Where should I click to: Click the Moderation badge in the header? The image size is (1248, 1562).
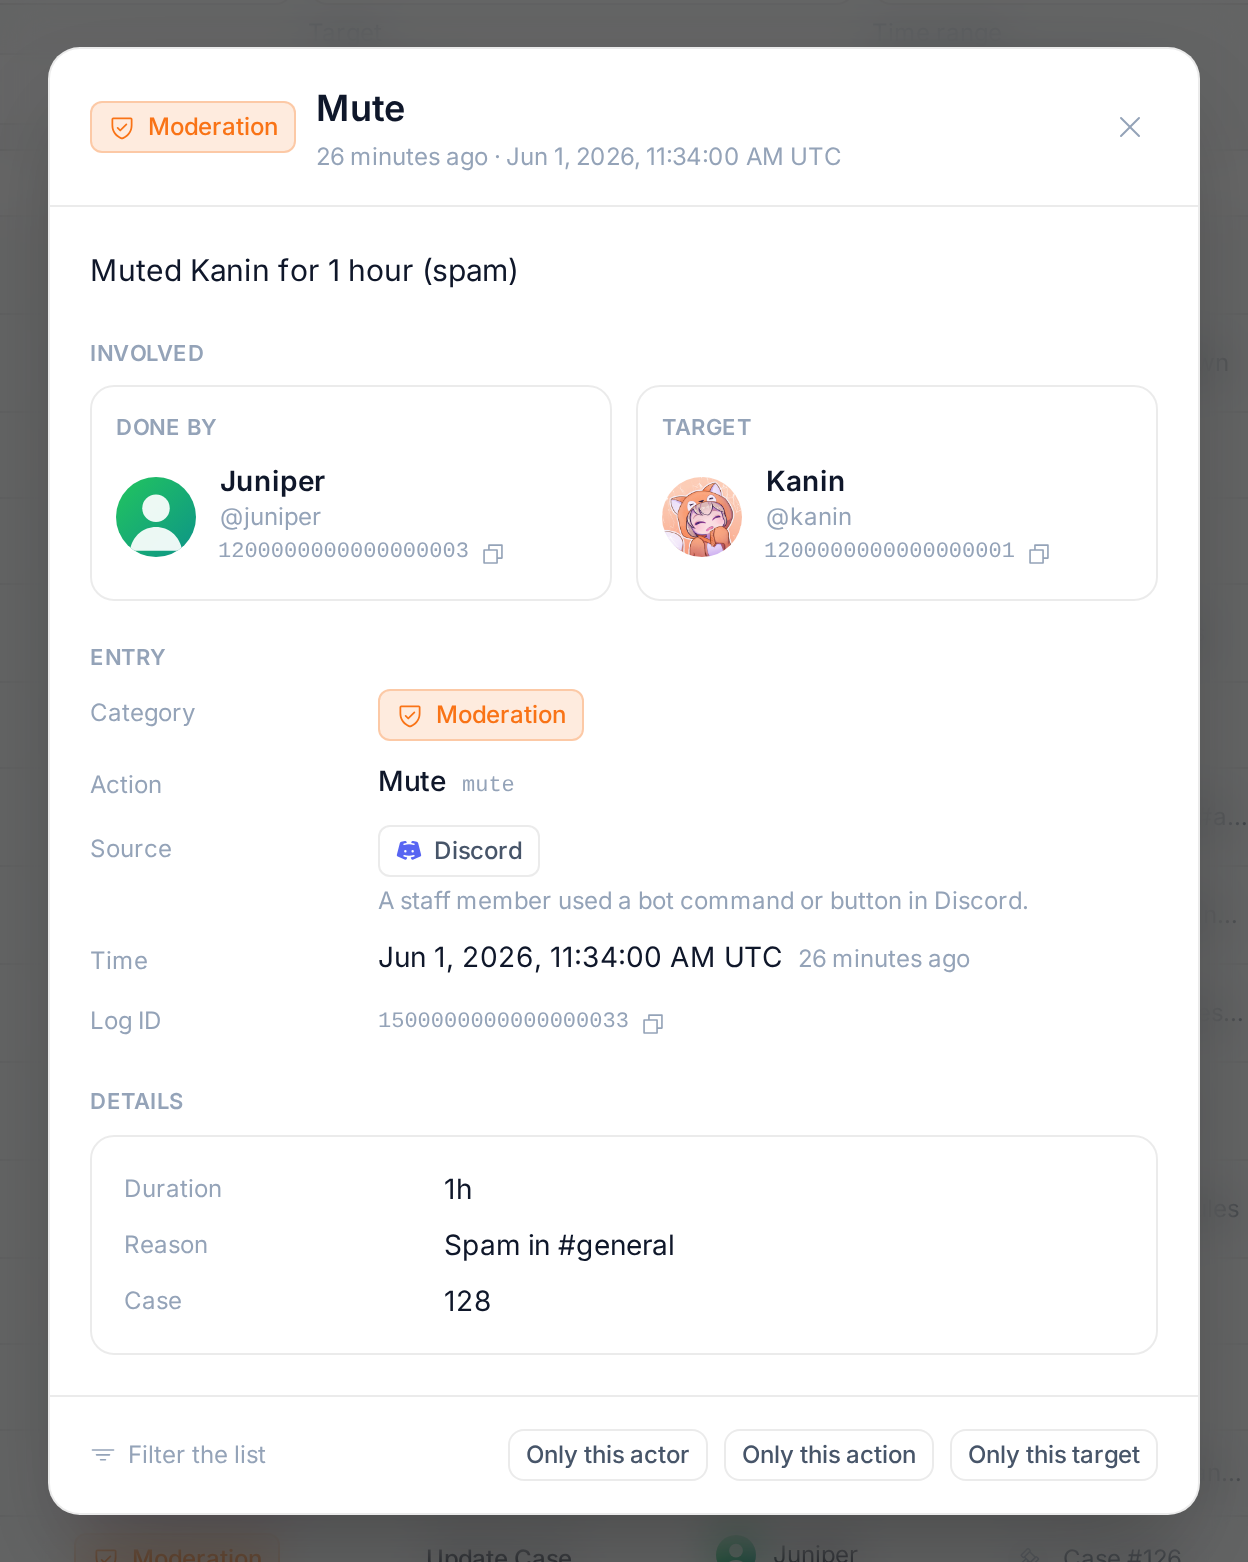coord(193,127)
